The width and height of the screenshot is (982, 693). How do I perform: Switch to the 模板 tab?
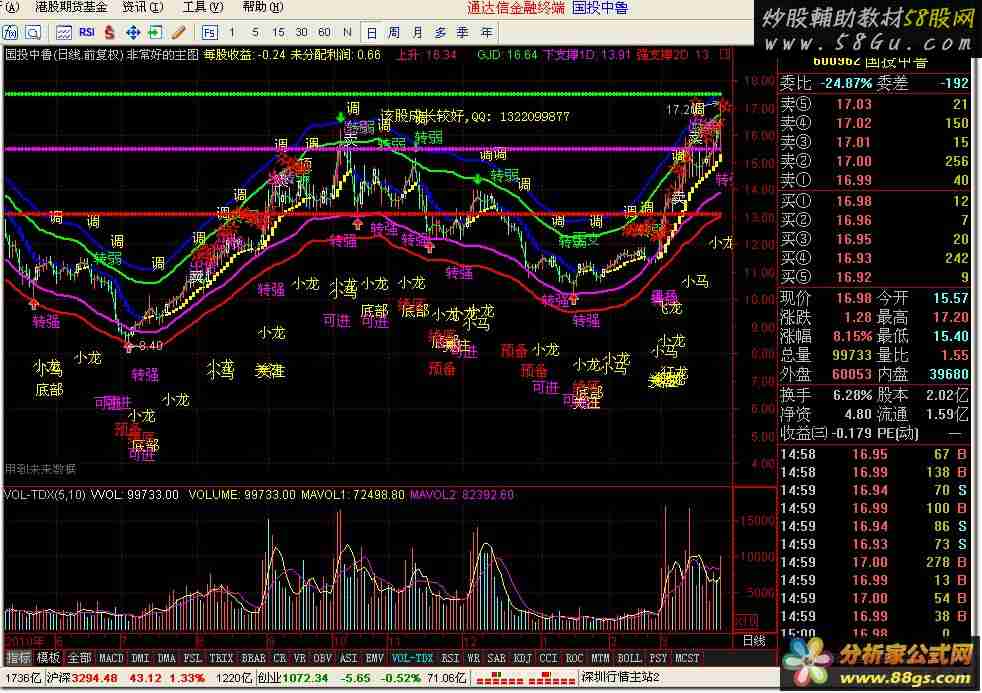(48, 658)
